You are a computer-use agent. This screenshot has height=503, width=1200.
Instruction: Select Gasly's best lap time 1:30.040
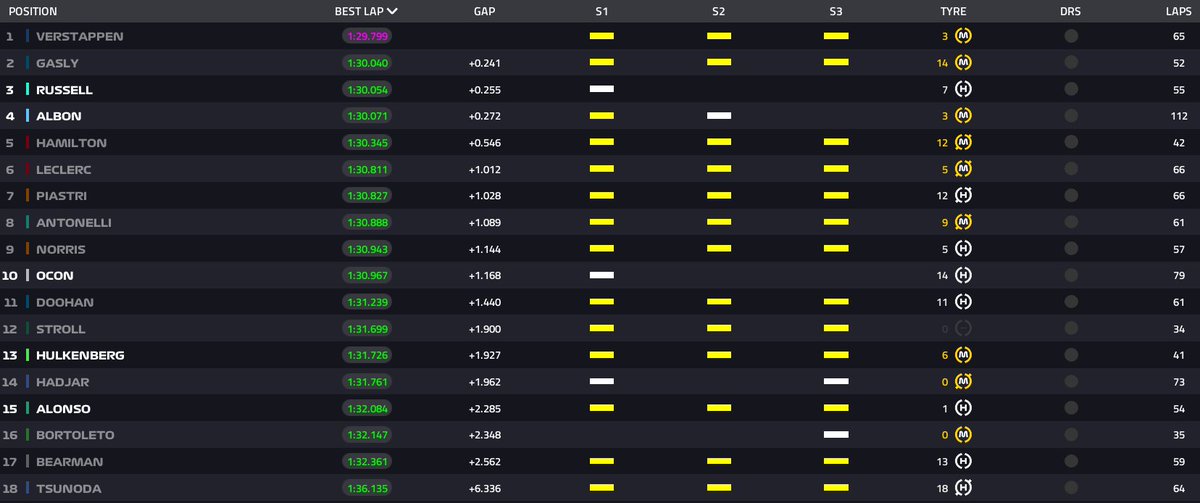pyautogui.click(x=367, y=63)
